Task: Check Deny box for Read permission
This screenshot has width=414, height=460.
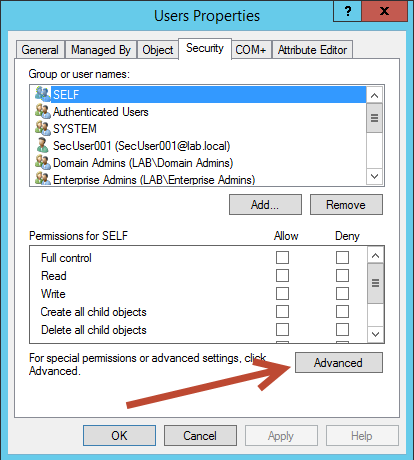Action: [x=342, y=276]
